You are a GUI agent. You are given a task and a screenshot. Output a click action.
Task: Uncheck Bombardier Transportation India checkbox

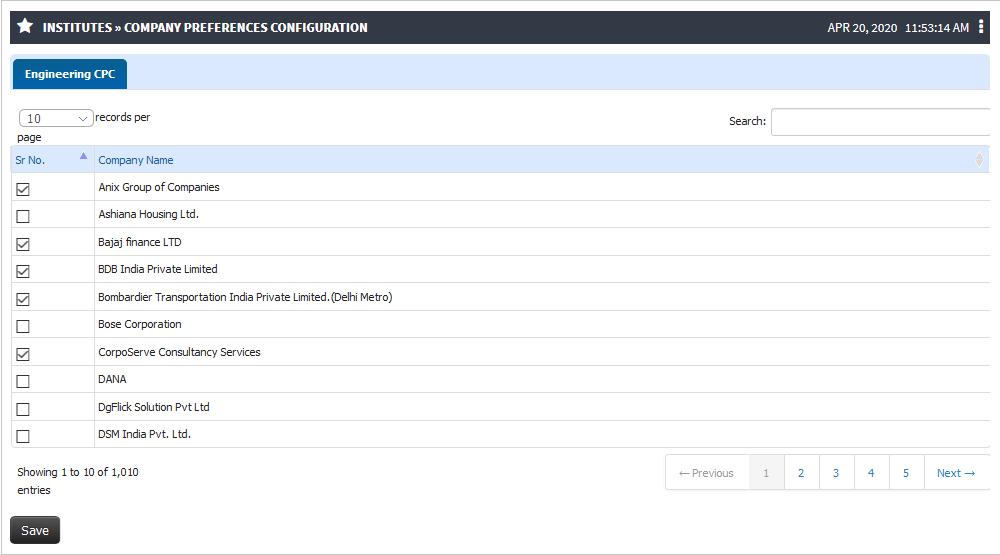pos(23,299)
